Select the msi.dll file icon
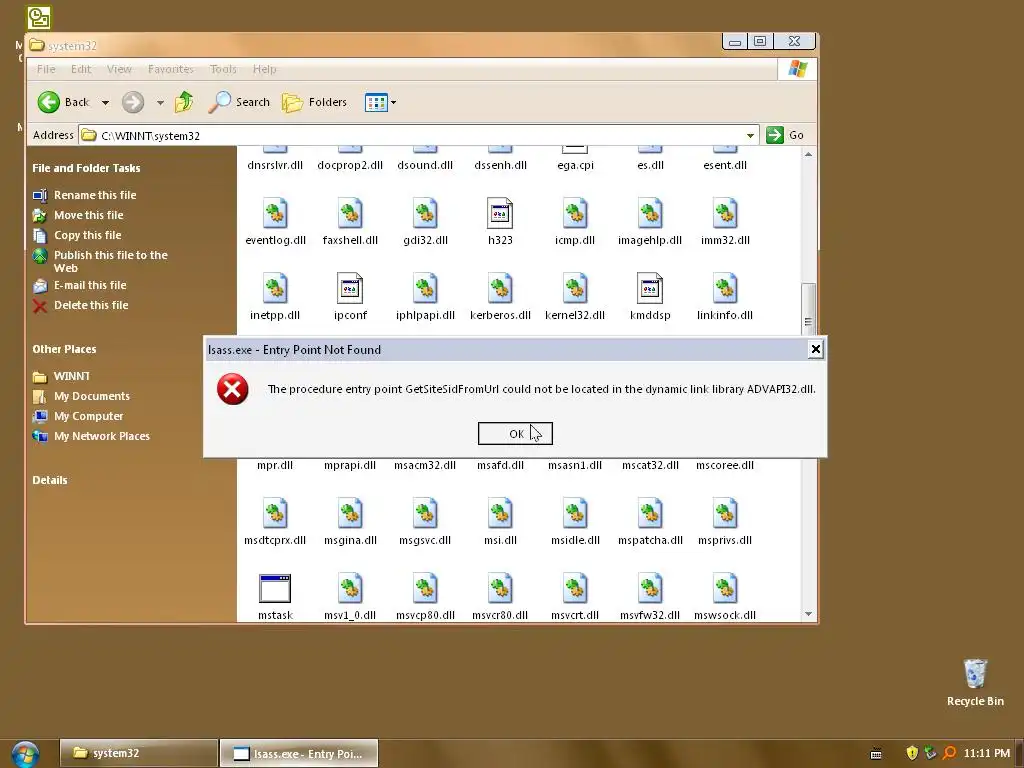The width and height of the screenshot is (1024, 768). coord(500,513)
